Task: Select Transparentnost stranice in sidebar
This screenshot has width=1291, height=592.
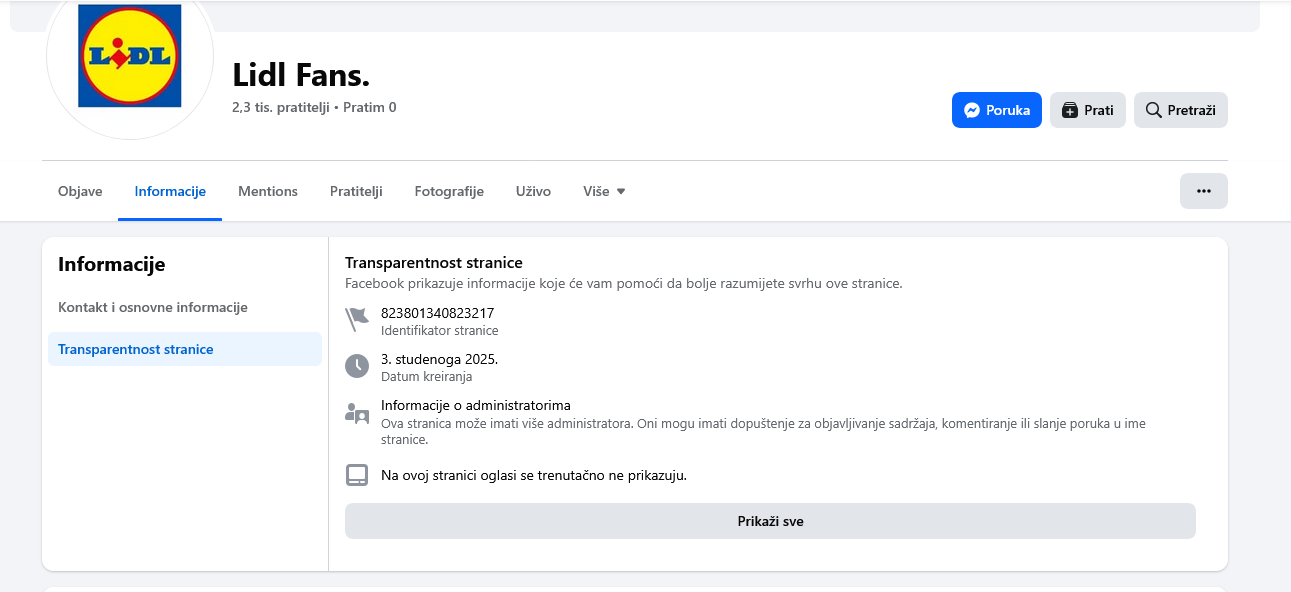Action: click(136, 349)
